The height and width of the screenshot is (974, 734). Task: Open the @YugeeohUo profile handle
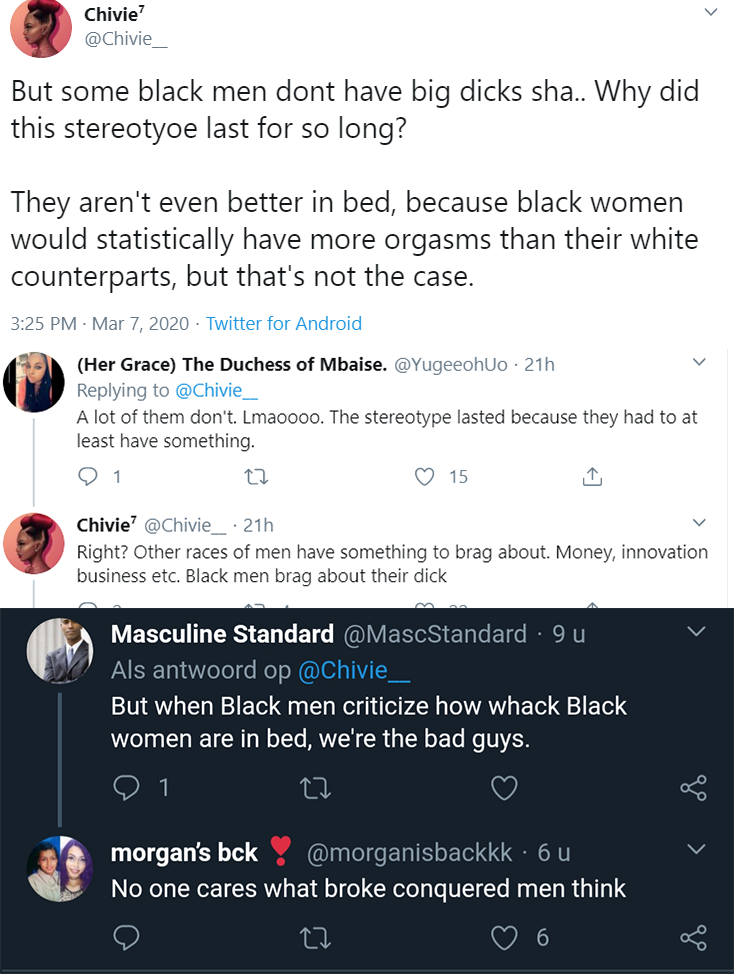451,364
